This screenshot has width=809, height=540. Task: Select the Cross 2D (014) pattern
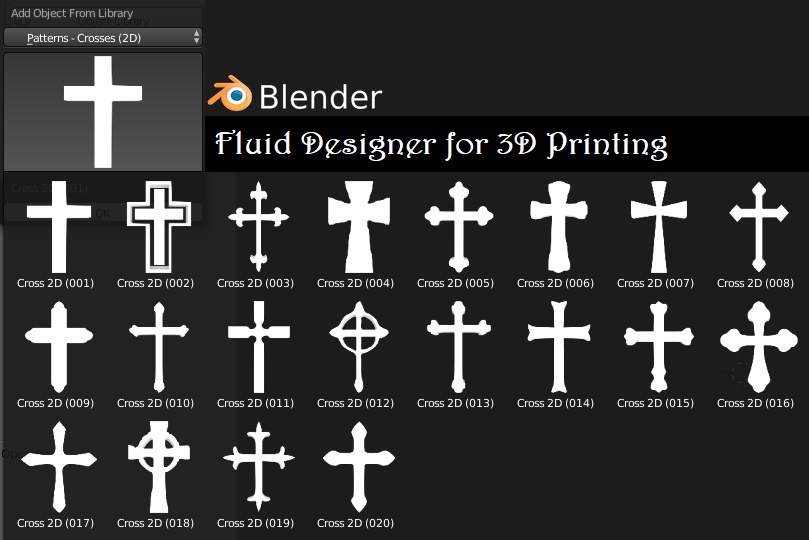pyautogui.click(x=558, y=346)
